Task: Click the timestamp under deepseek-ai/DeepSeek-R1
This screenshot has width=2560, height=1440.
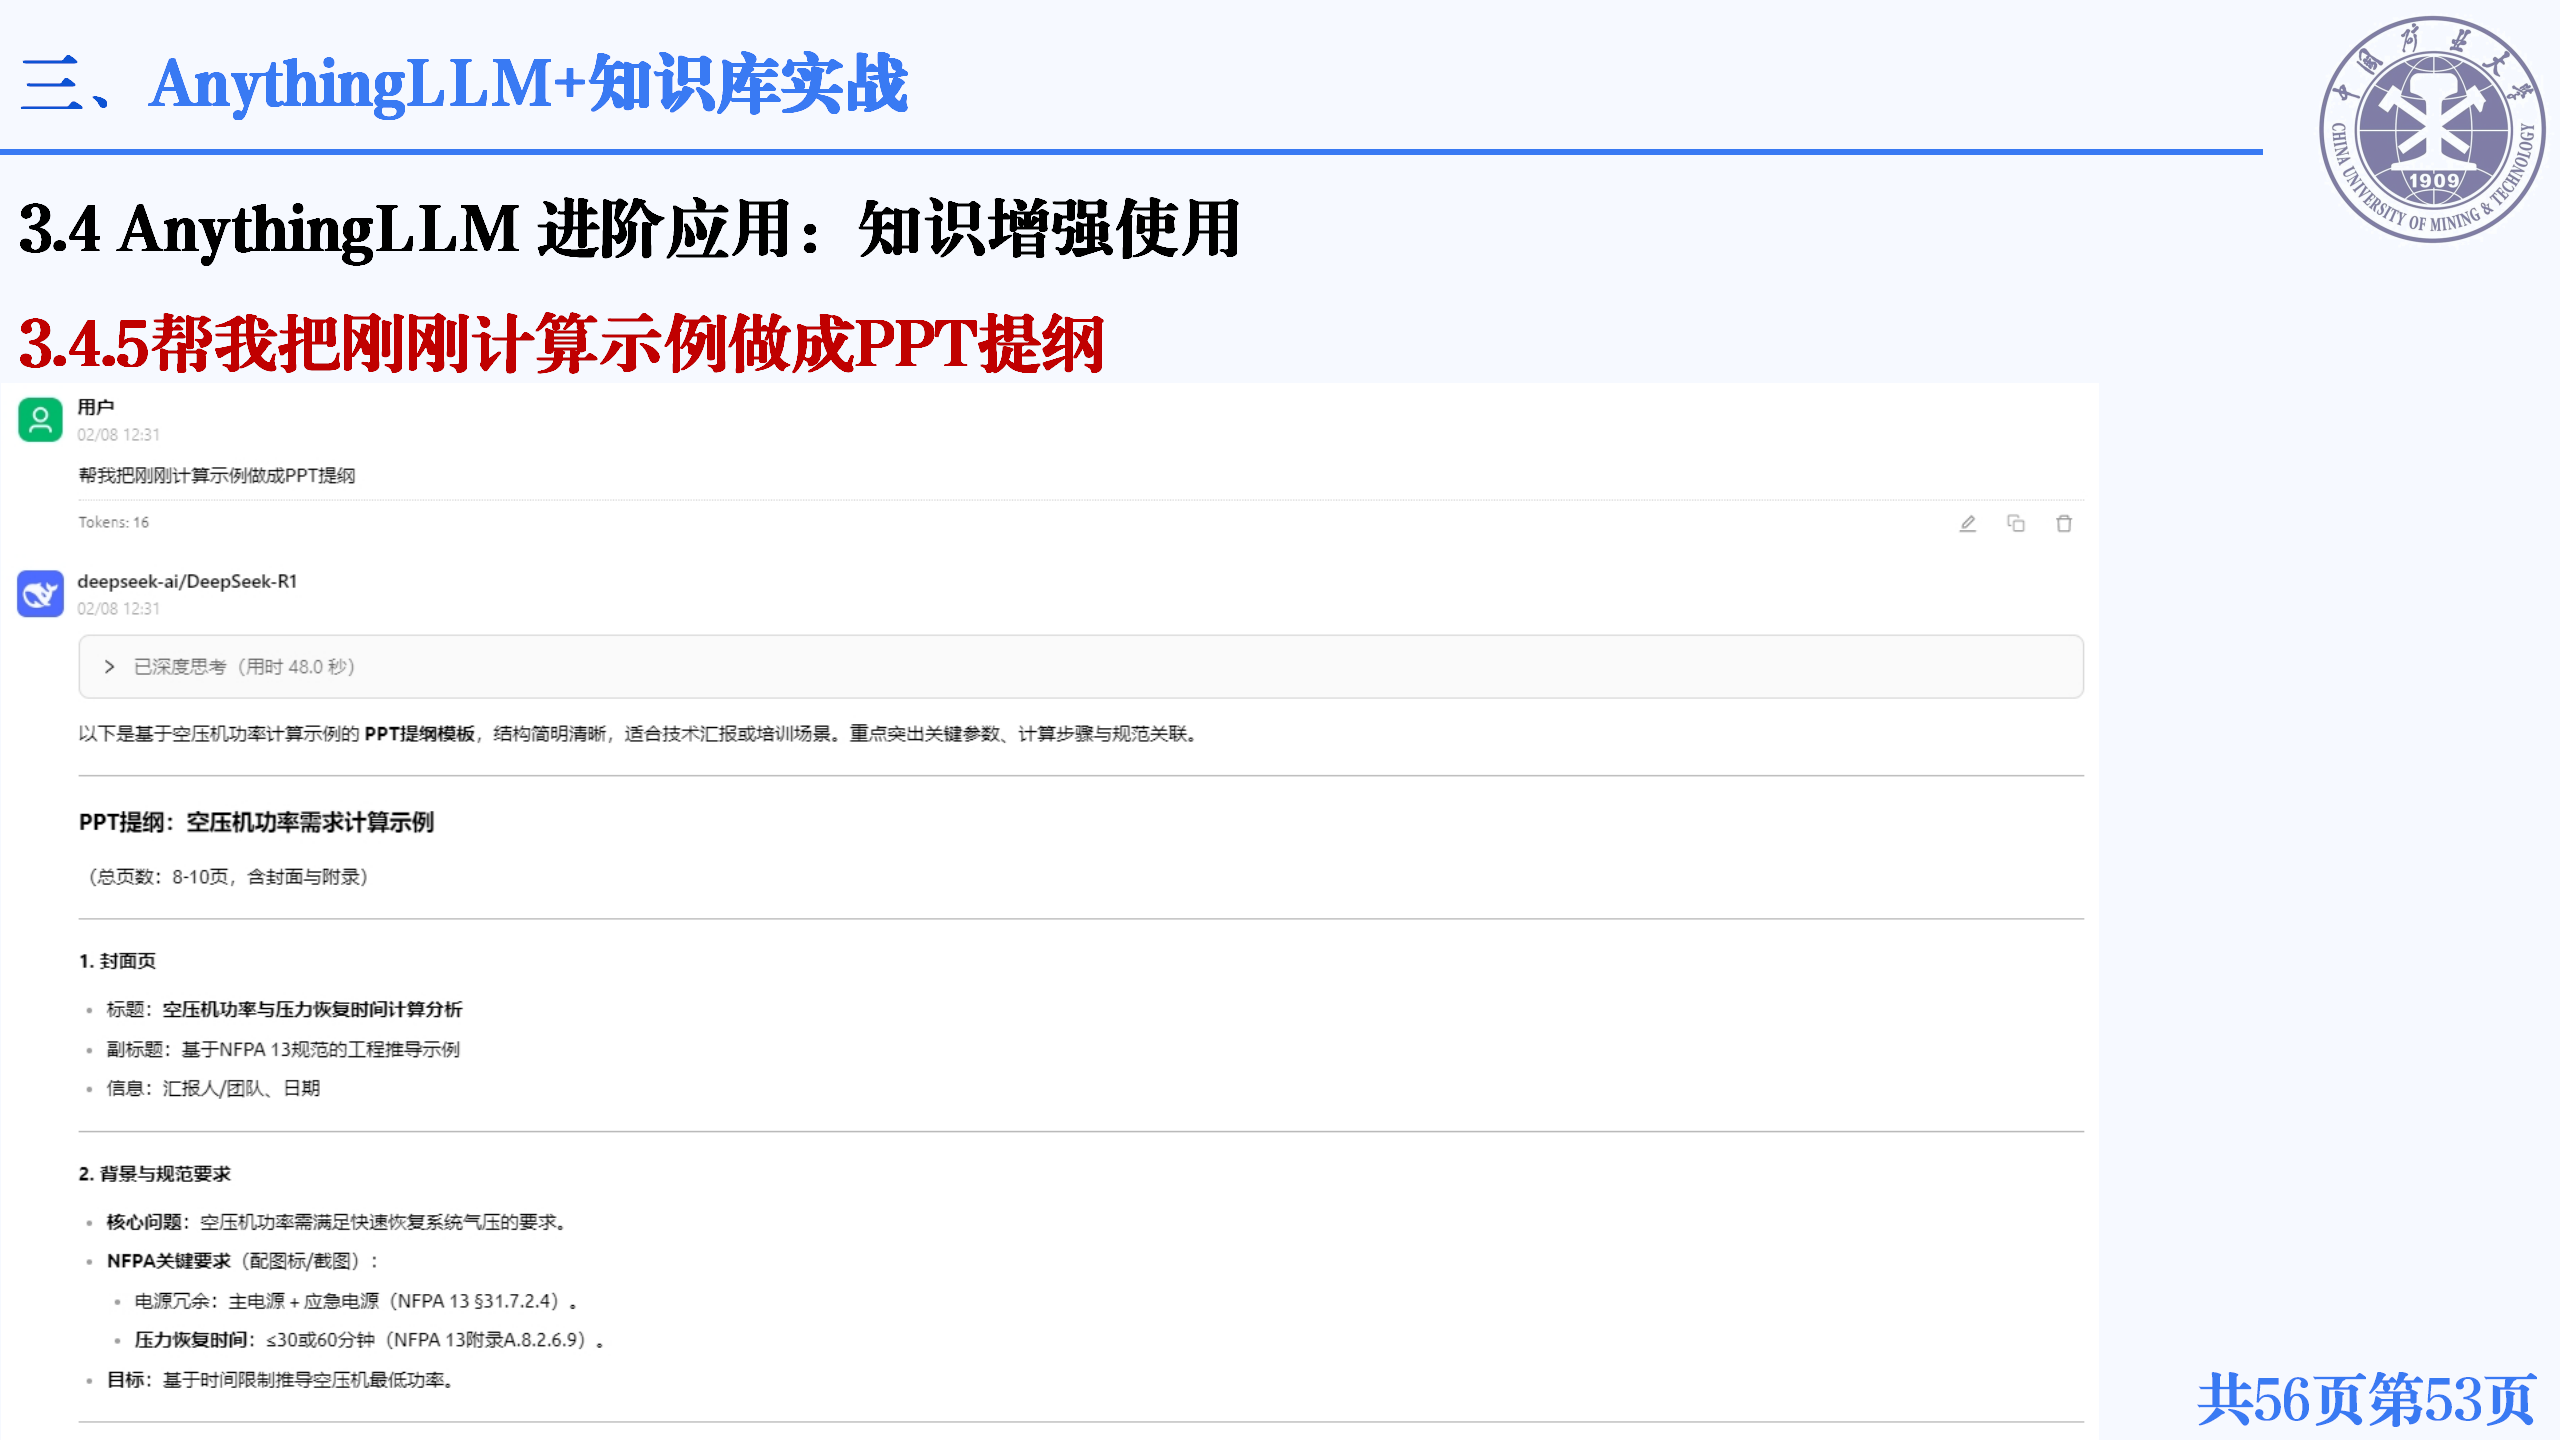Action: pyautogui.click(x=118, y=609)
